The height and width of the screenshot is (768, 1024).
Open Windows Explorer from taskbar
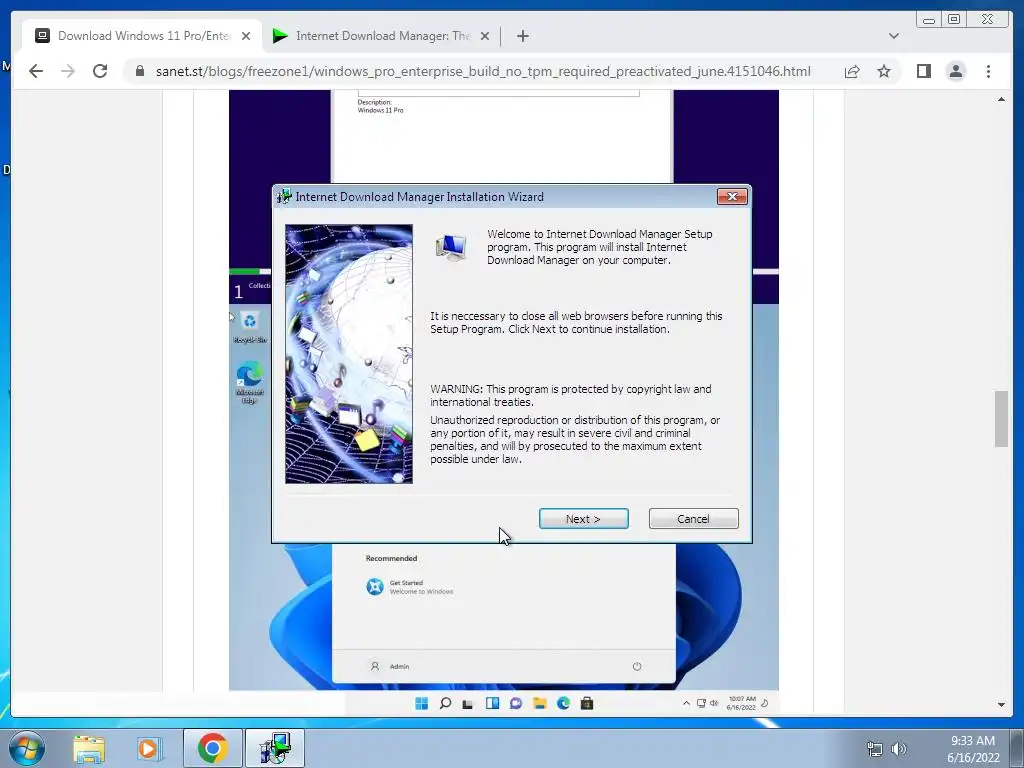[89, 748]
